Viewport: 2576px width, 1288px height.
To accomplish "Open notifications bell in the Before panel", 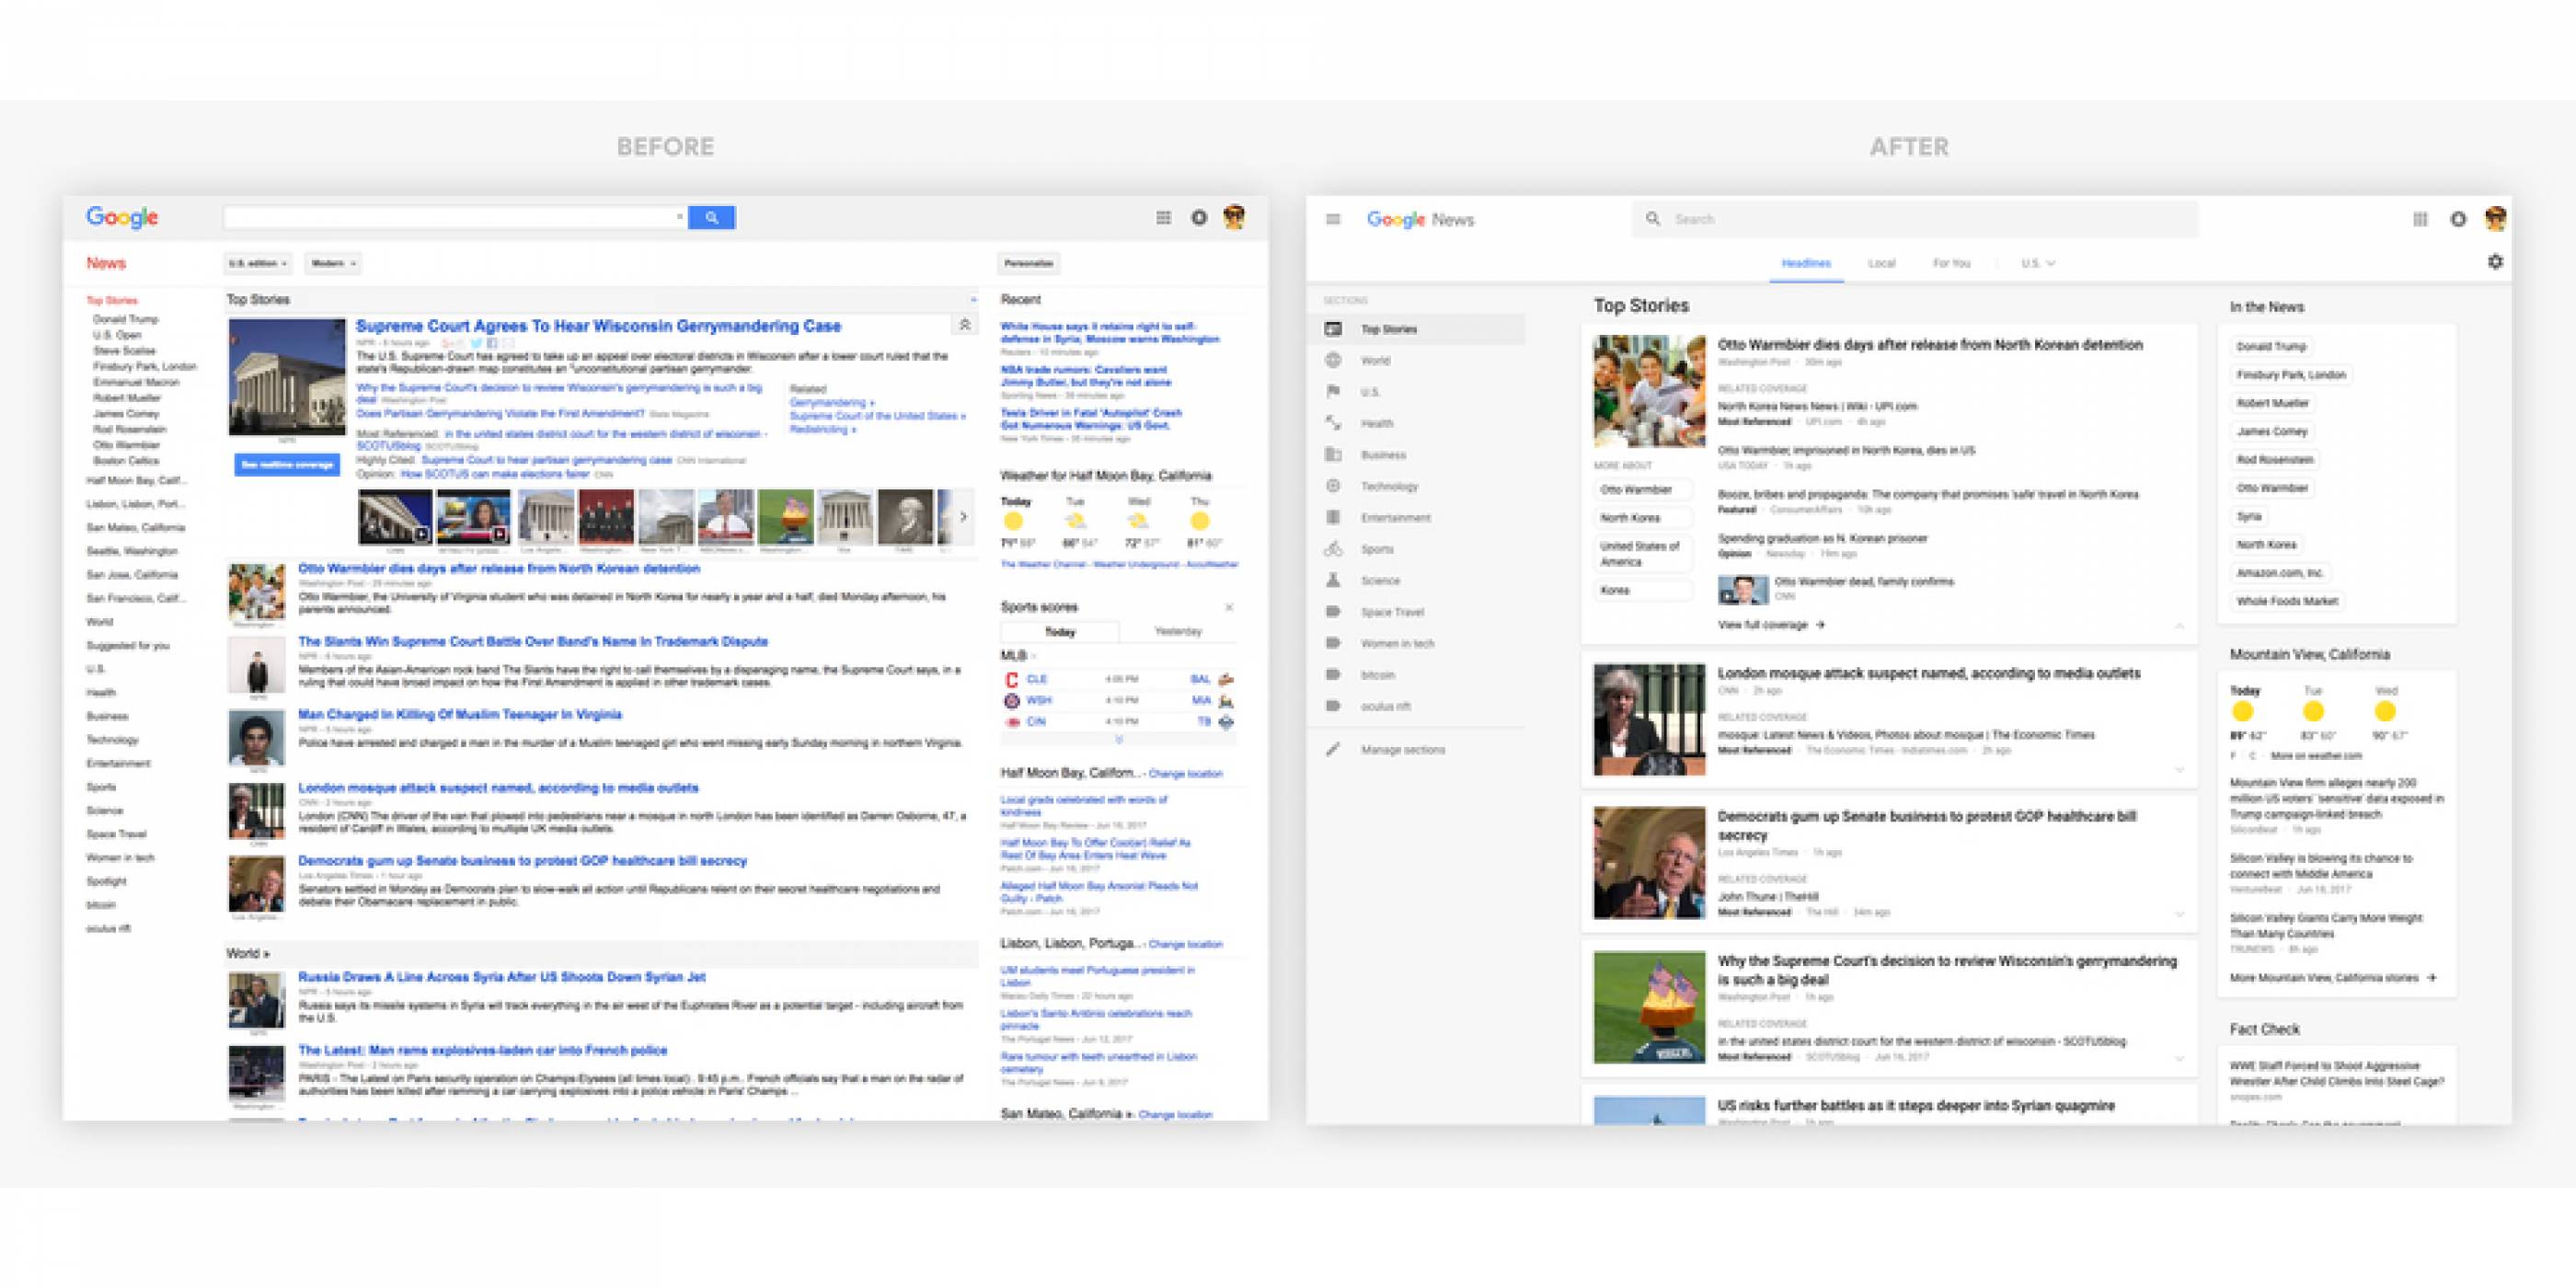I will 1199,217.
